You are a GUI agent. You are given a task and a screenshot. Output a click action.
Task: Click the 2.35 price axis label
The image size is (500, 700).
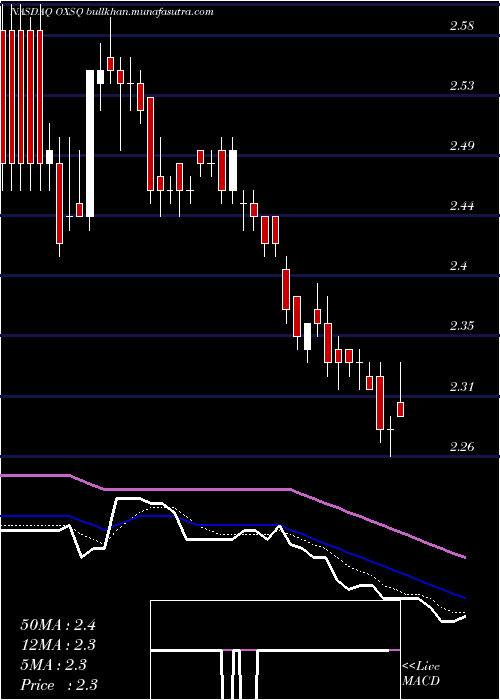(462, 325)
